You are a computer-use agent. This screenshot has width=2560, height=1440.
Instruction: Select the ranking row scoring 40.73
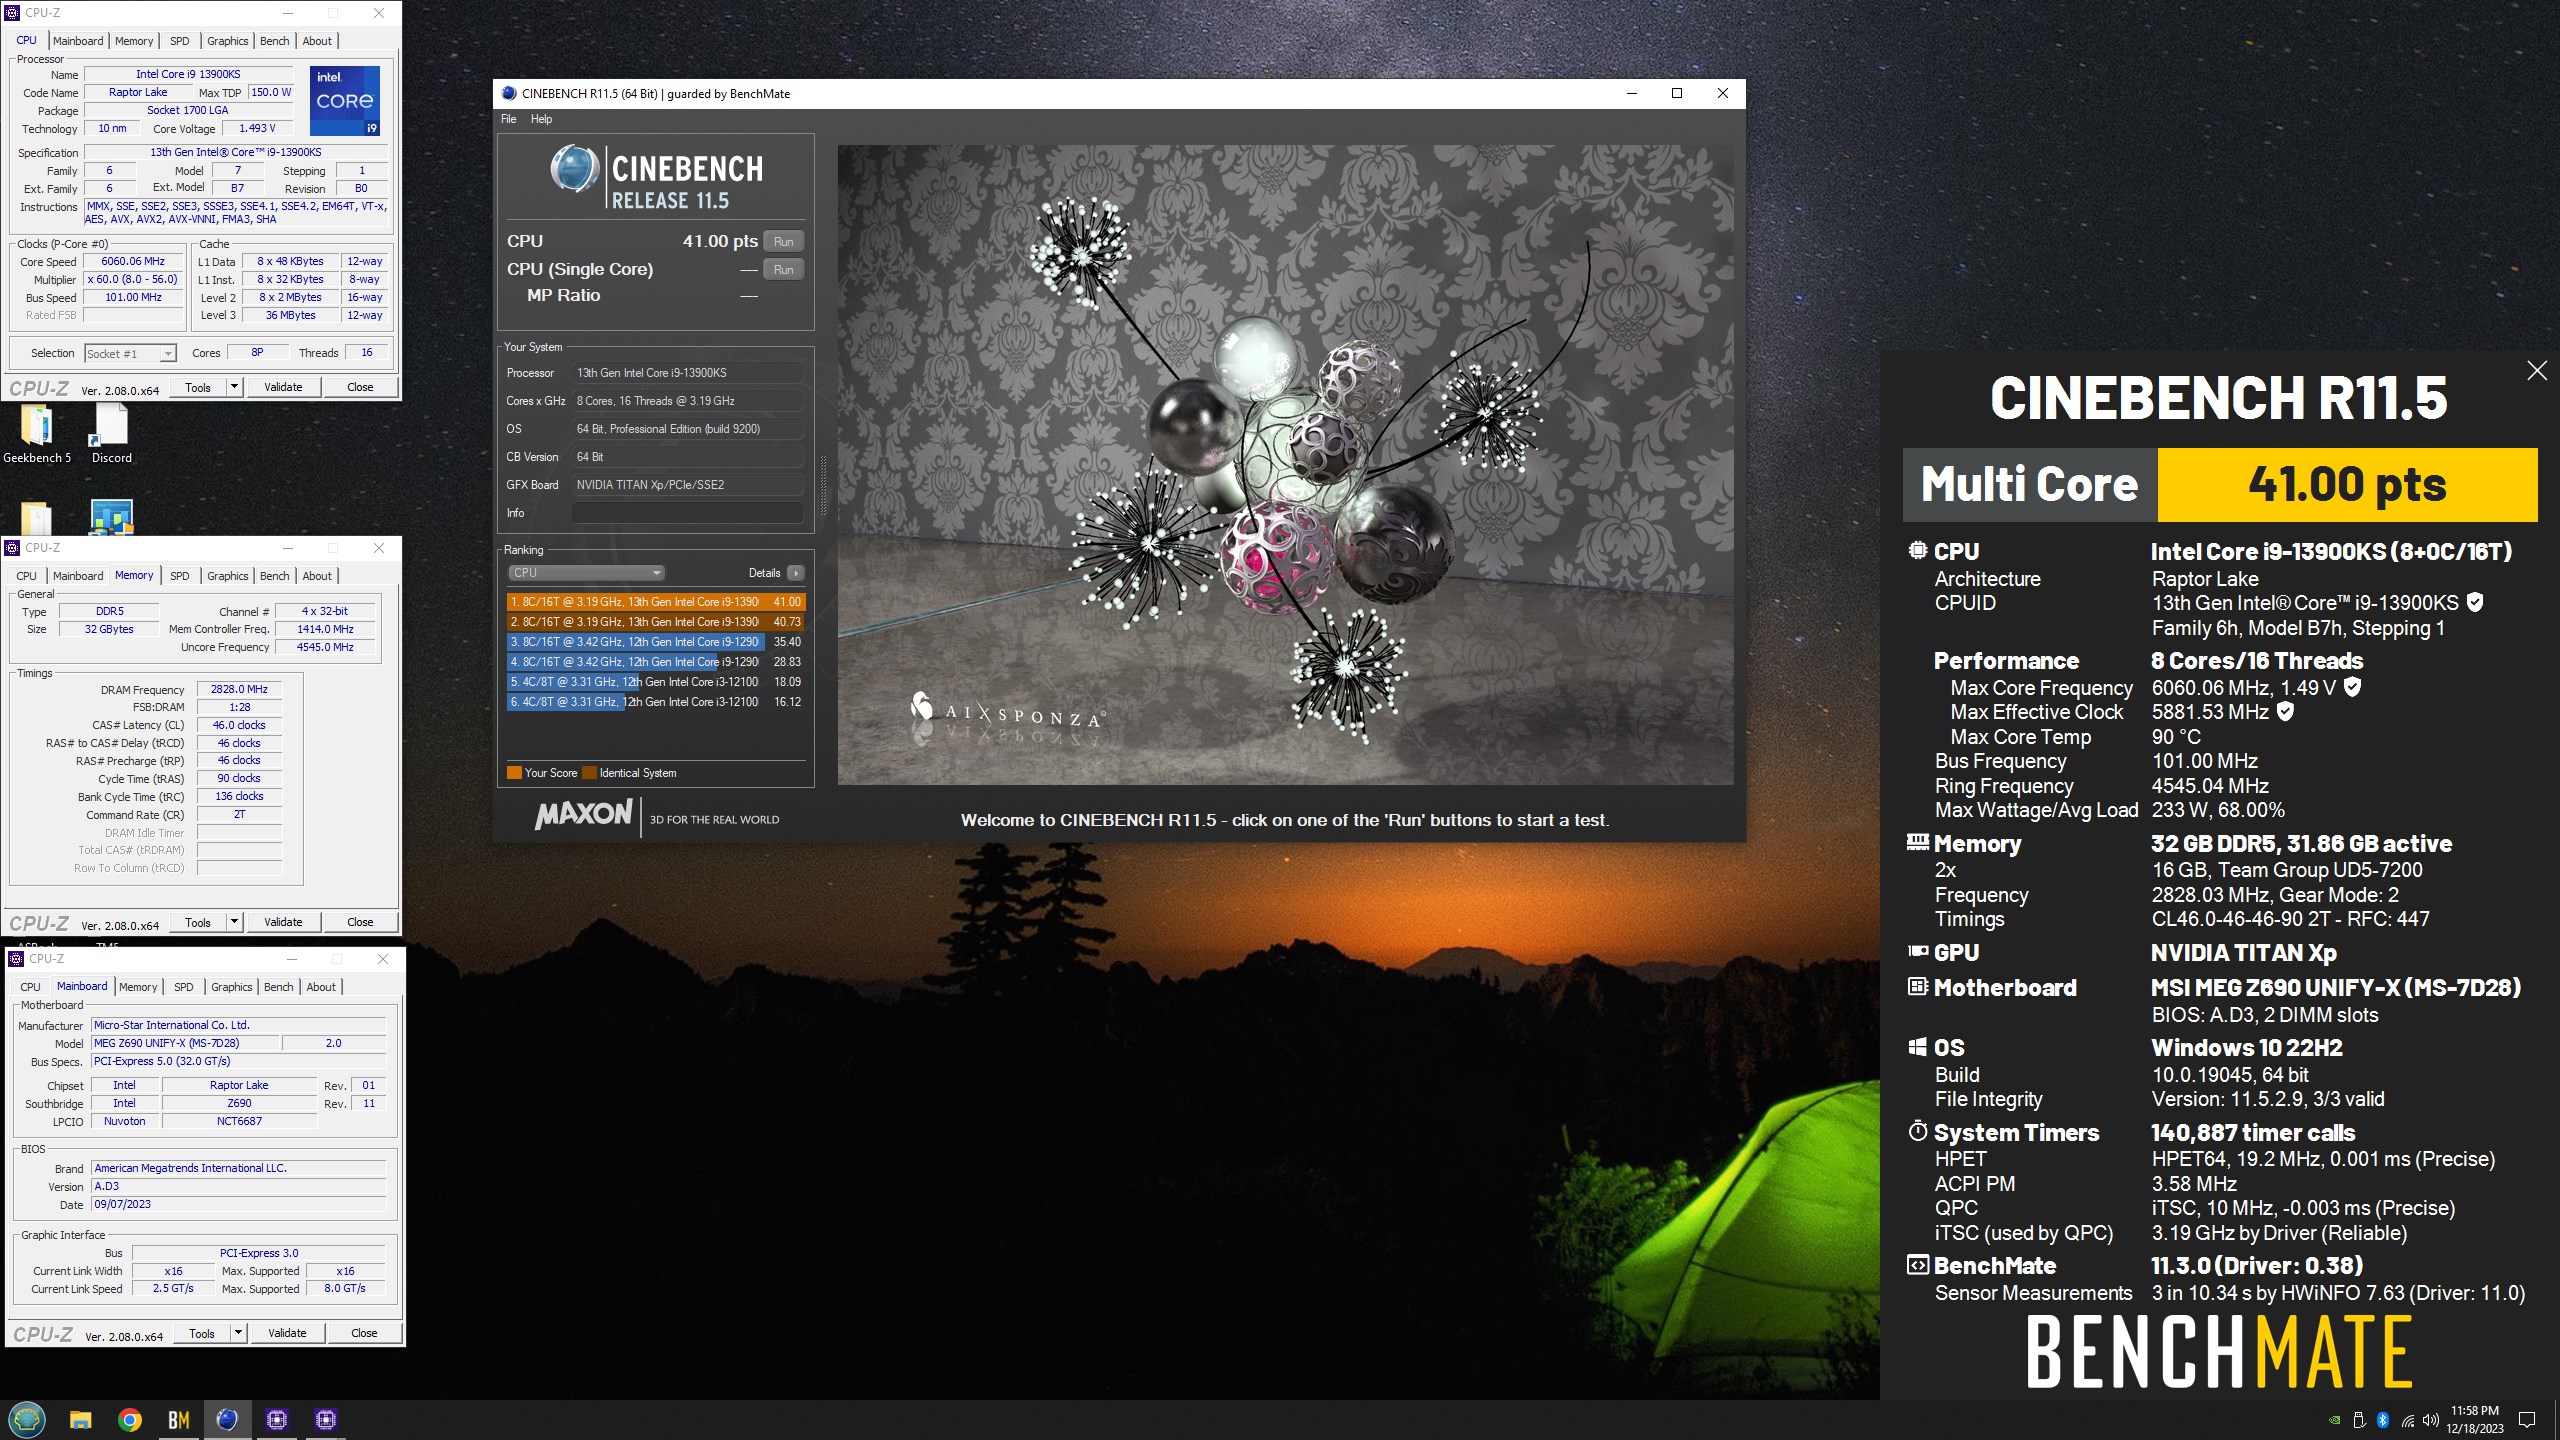tap(655, 622)
